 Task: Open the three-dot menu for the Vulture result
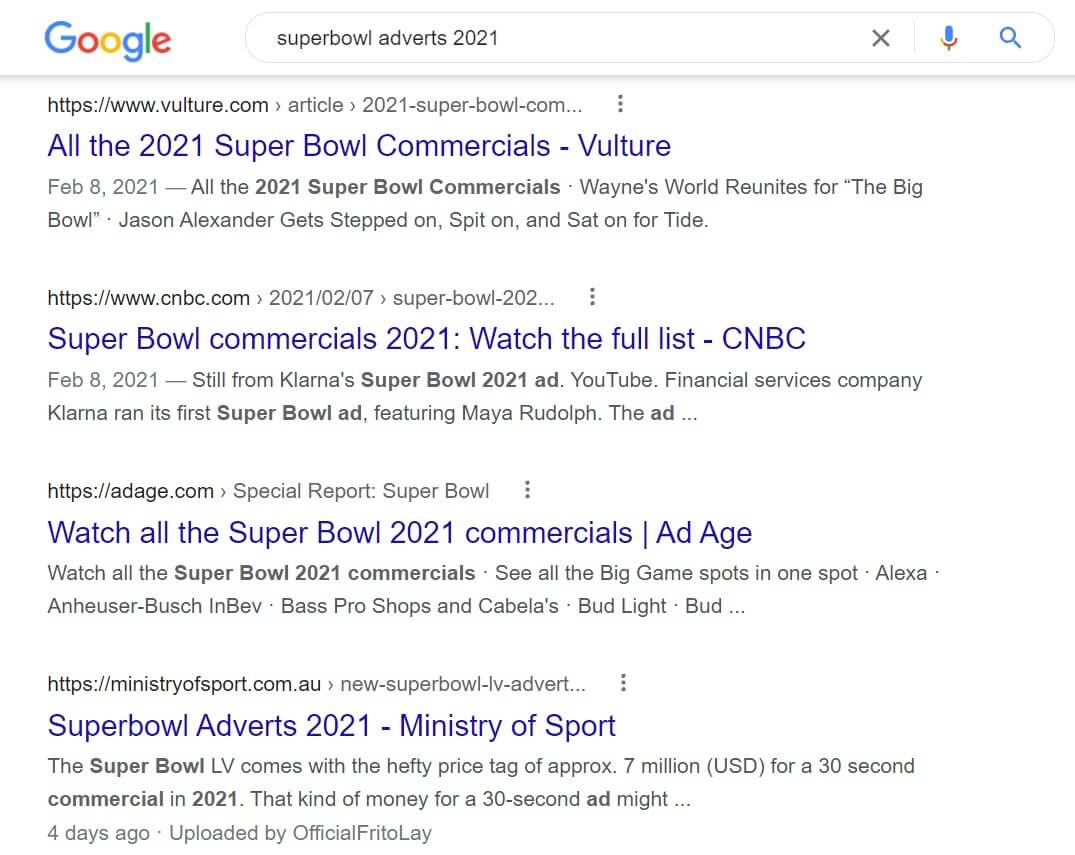tap(620, 104)
